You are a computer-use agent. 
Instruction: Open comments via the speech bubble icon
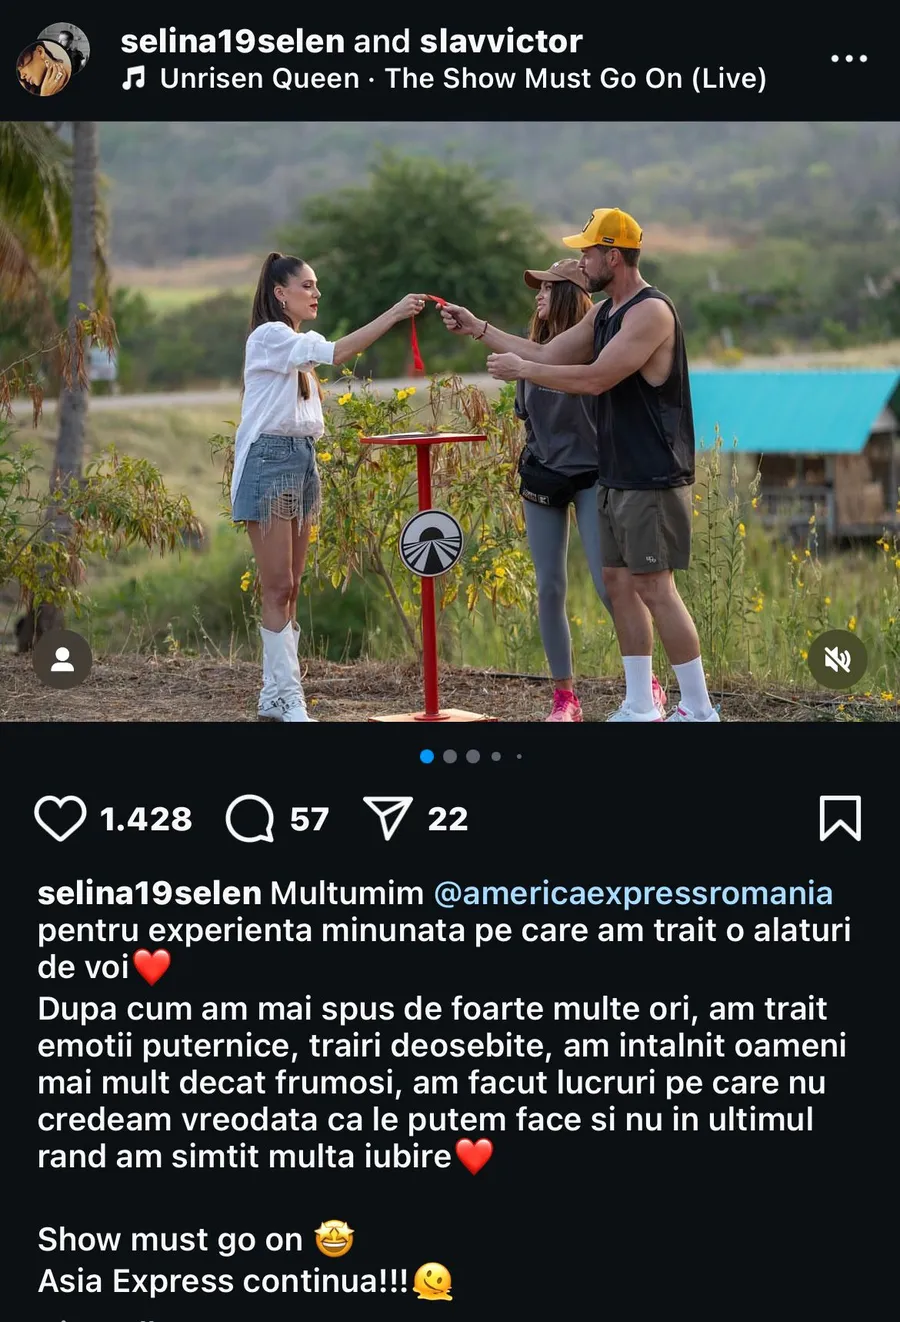[x=250, y=819]
